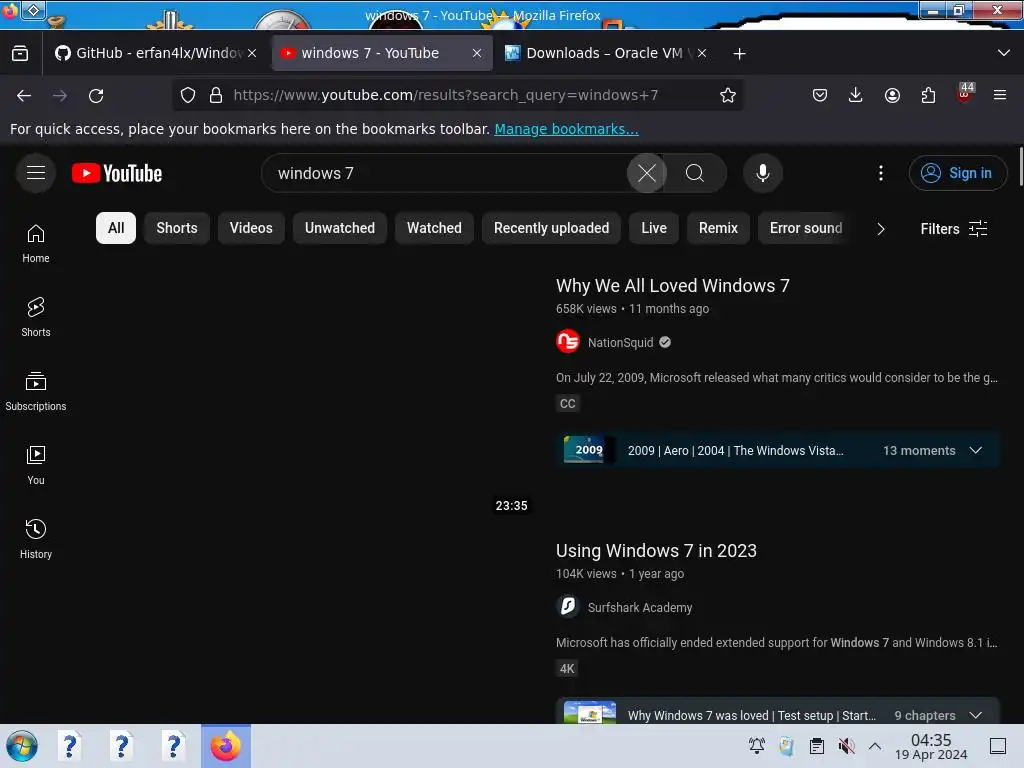The height and width of the screenshot is (768, 1024).
Task: Reload the current YouTube page
Action: click(x=96, y=95)
